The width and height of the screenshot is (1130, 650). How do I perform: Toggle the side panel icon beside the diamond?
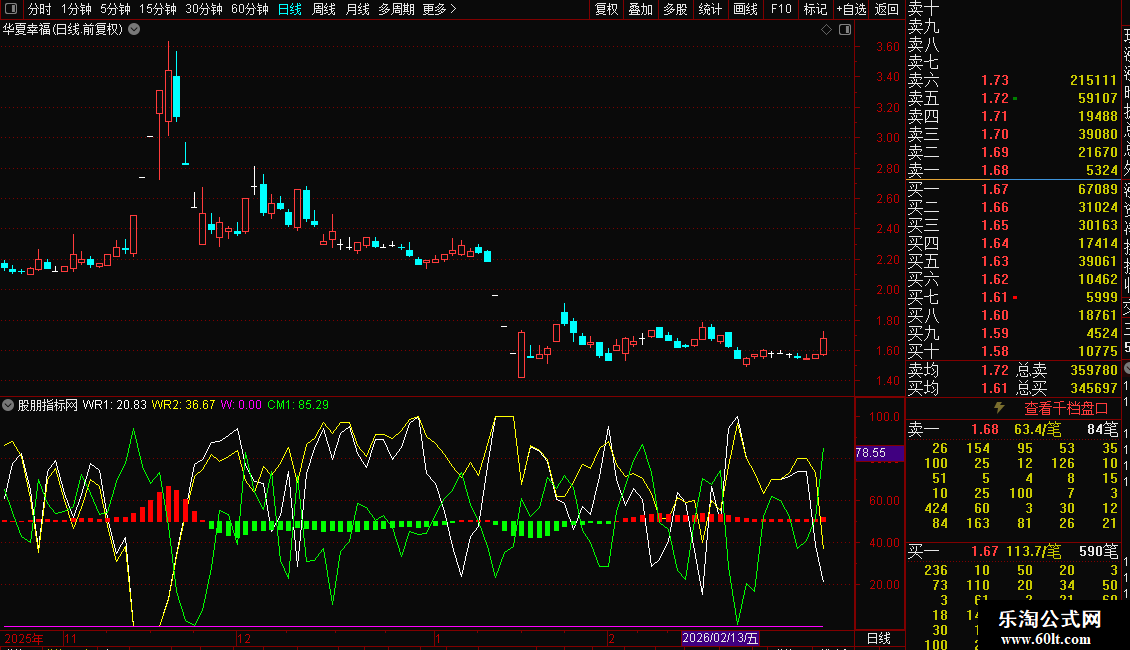(844, 30)
